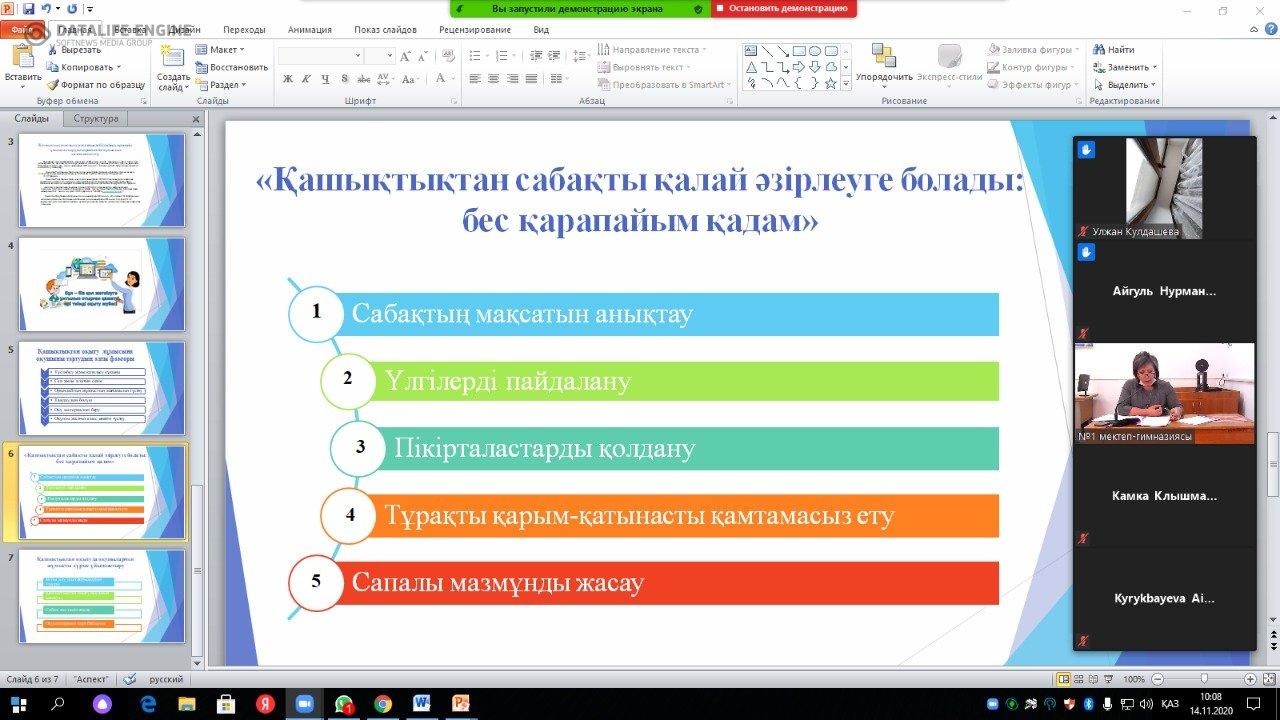Justify text with the justify icon
This screenshot has width=1280, height=720.
tap(531, 79)
